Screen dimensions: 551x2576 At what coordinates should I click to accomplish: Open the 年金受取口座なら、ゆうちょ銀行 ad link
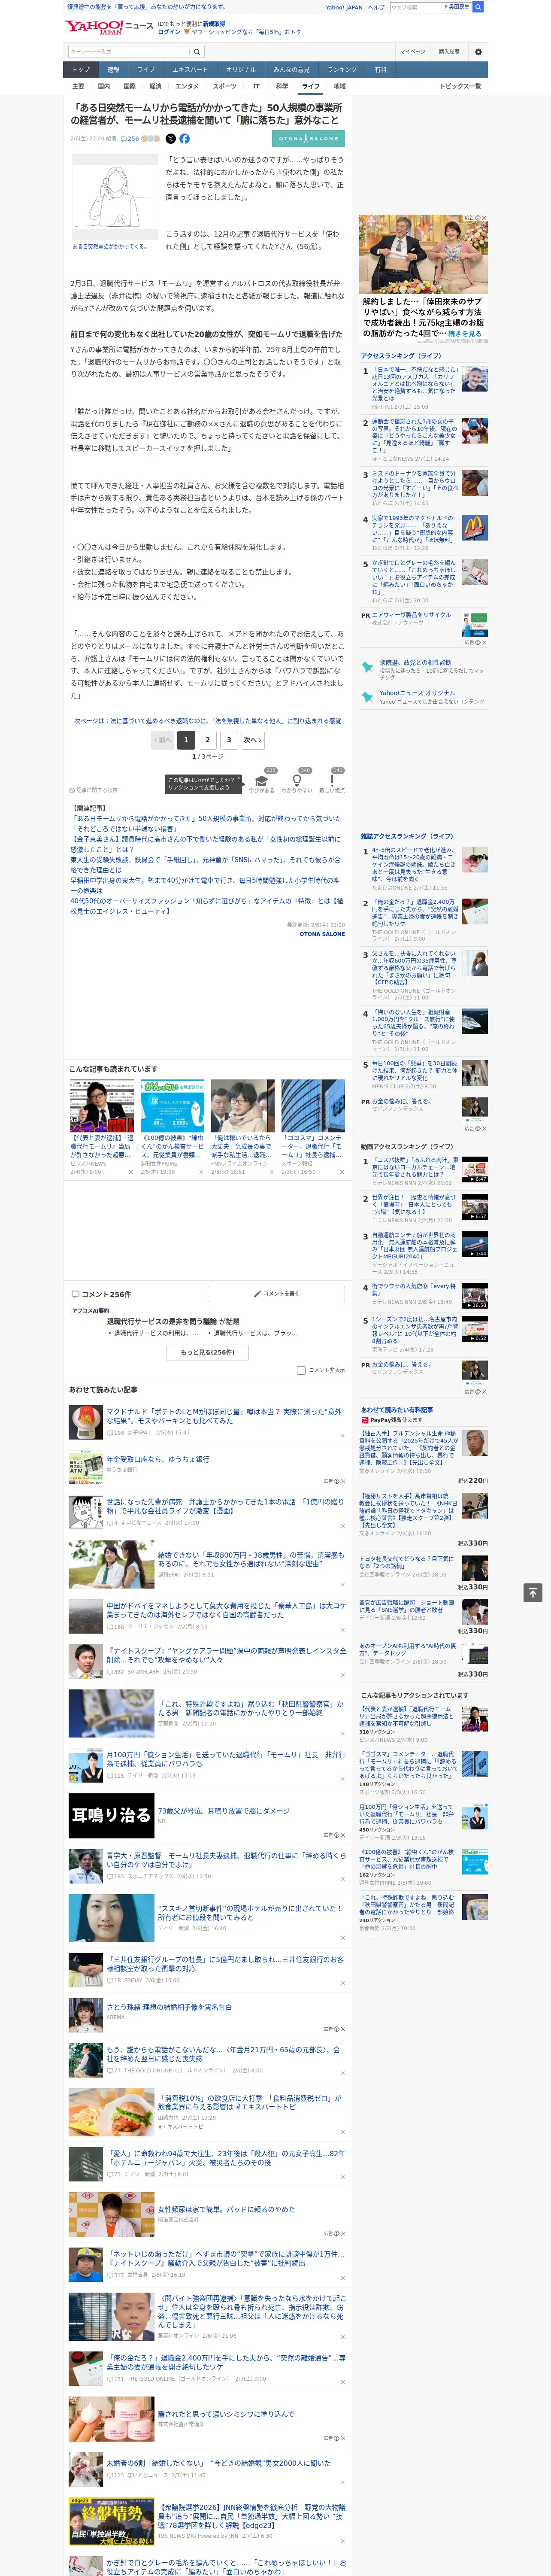tap(158, 1459)
